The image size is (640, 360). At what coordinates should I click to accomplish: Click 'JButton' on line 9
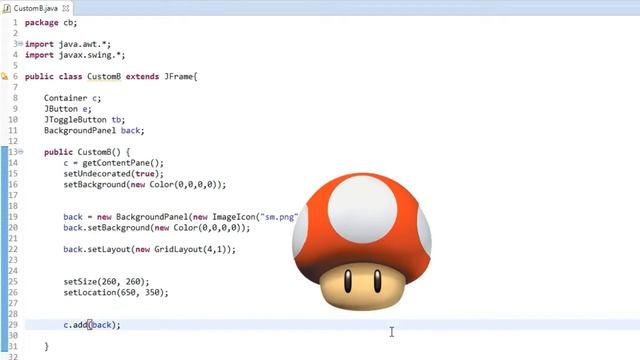(61, 109)
